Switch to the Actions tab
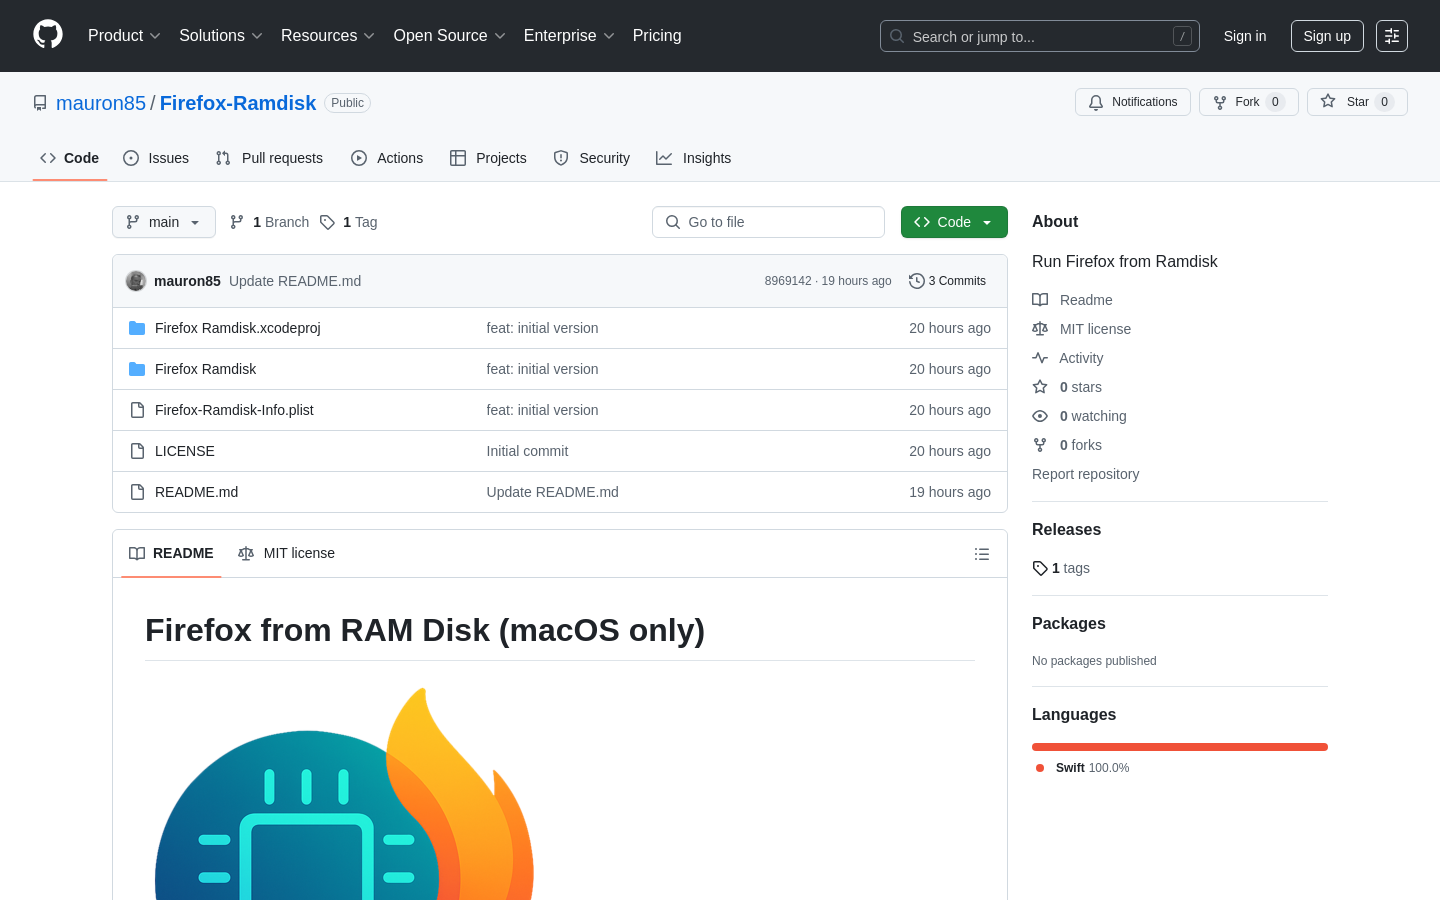The width and height of the screenshot is (1440, 900). click(387, 158)
